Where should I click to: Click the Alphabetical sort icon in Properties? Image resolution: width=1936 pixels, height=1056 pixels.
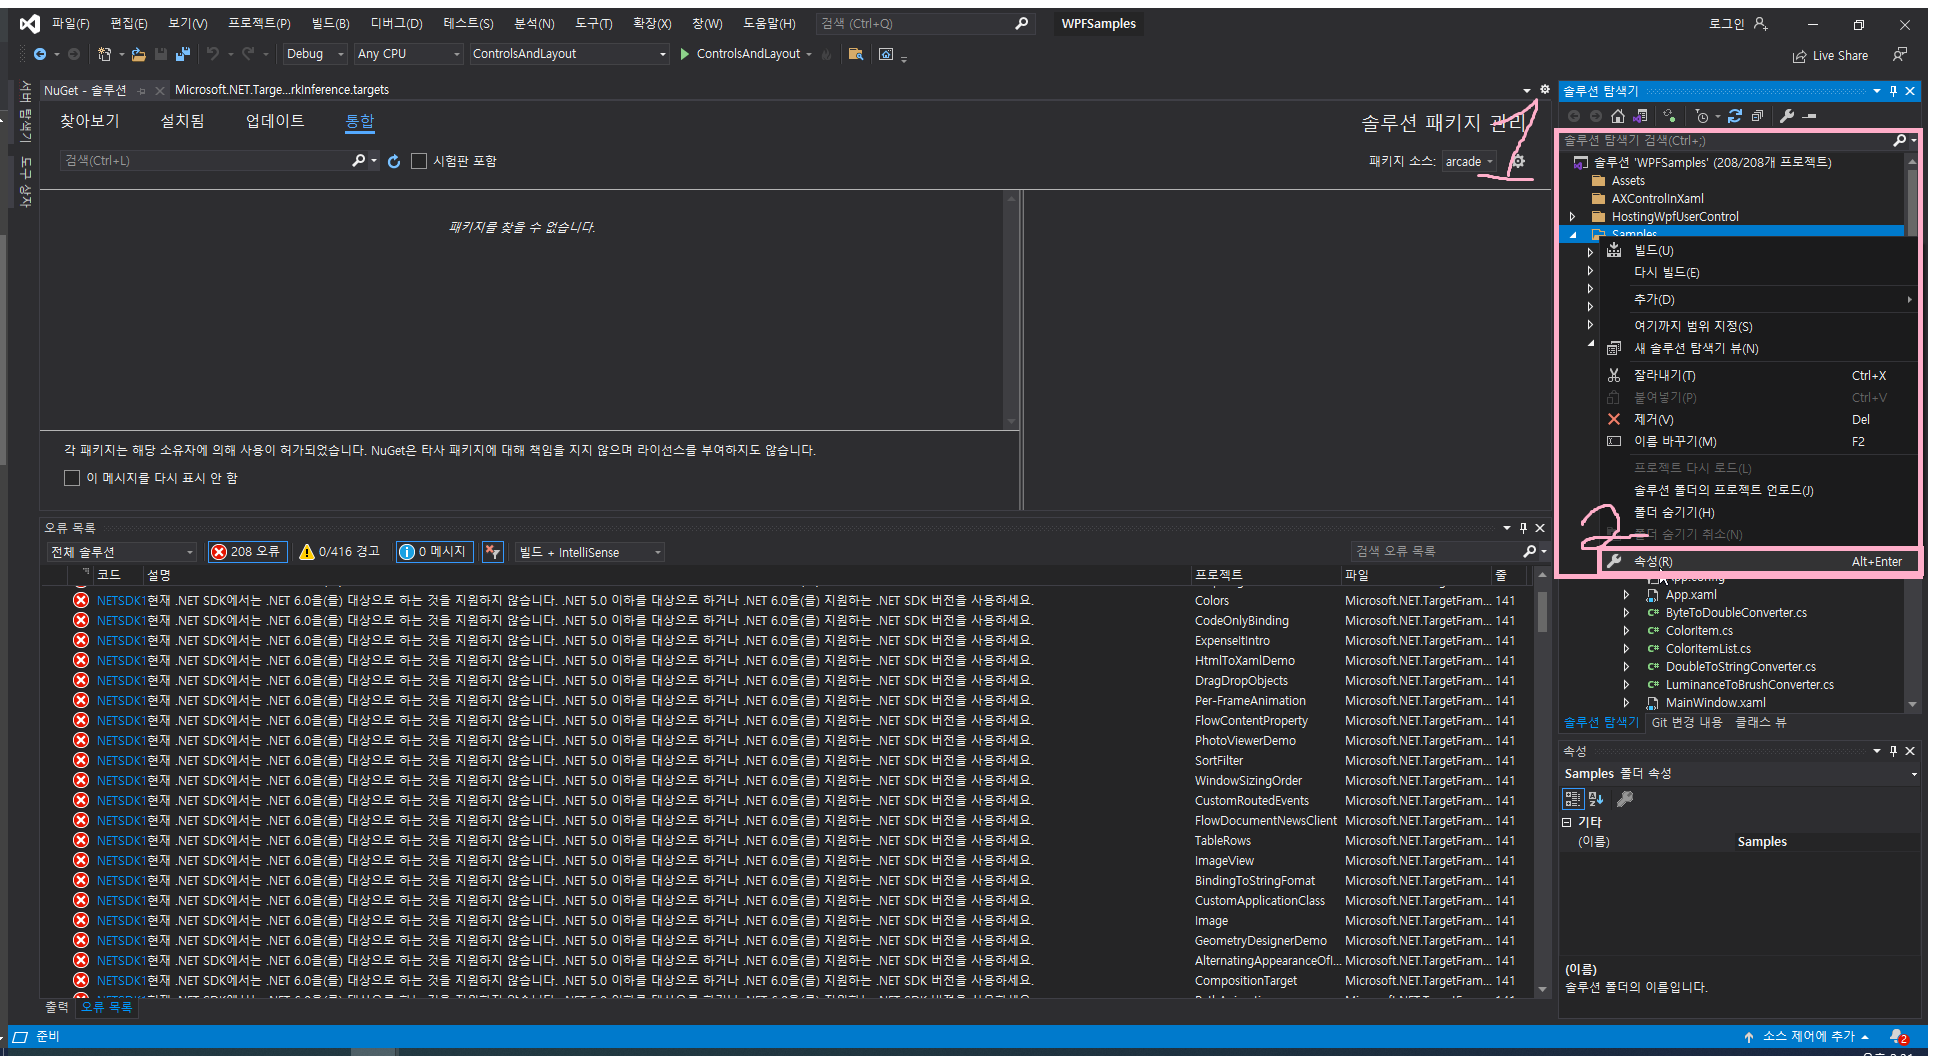coord(1596,799)
